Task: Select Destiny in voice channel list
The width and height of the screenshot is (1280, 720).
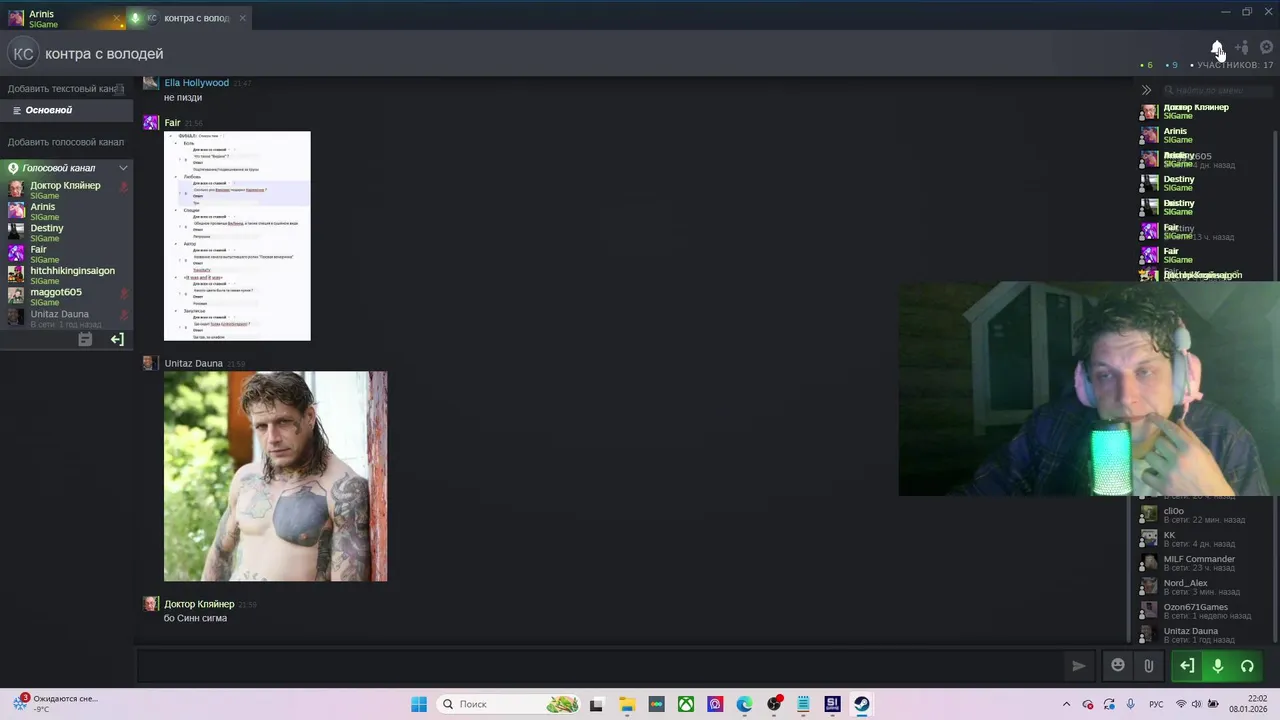Action: [66, 232]
